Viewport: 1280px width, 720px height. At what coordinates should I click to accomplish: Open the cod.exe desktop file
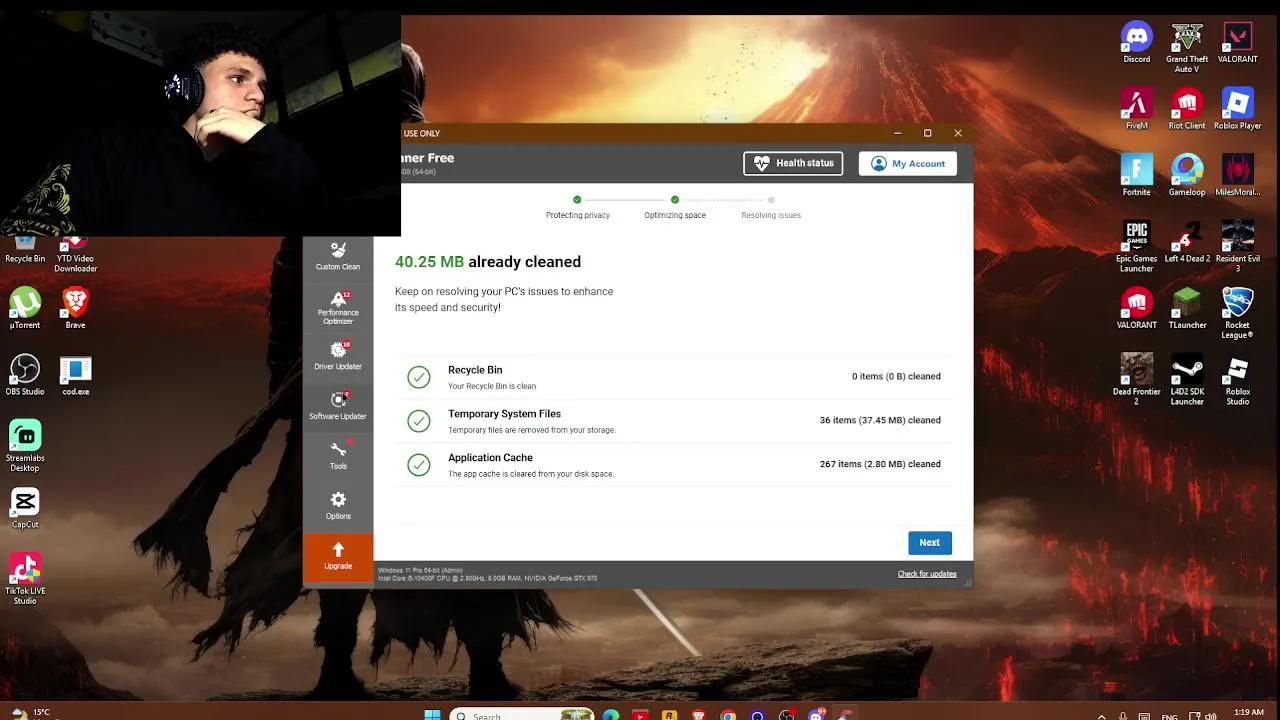pyautogui.click(x=75, y=375)
